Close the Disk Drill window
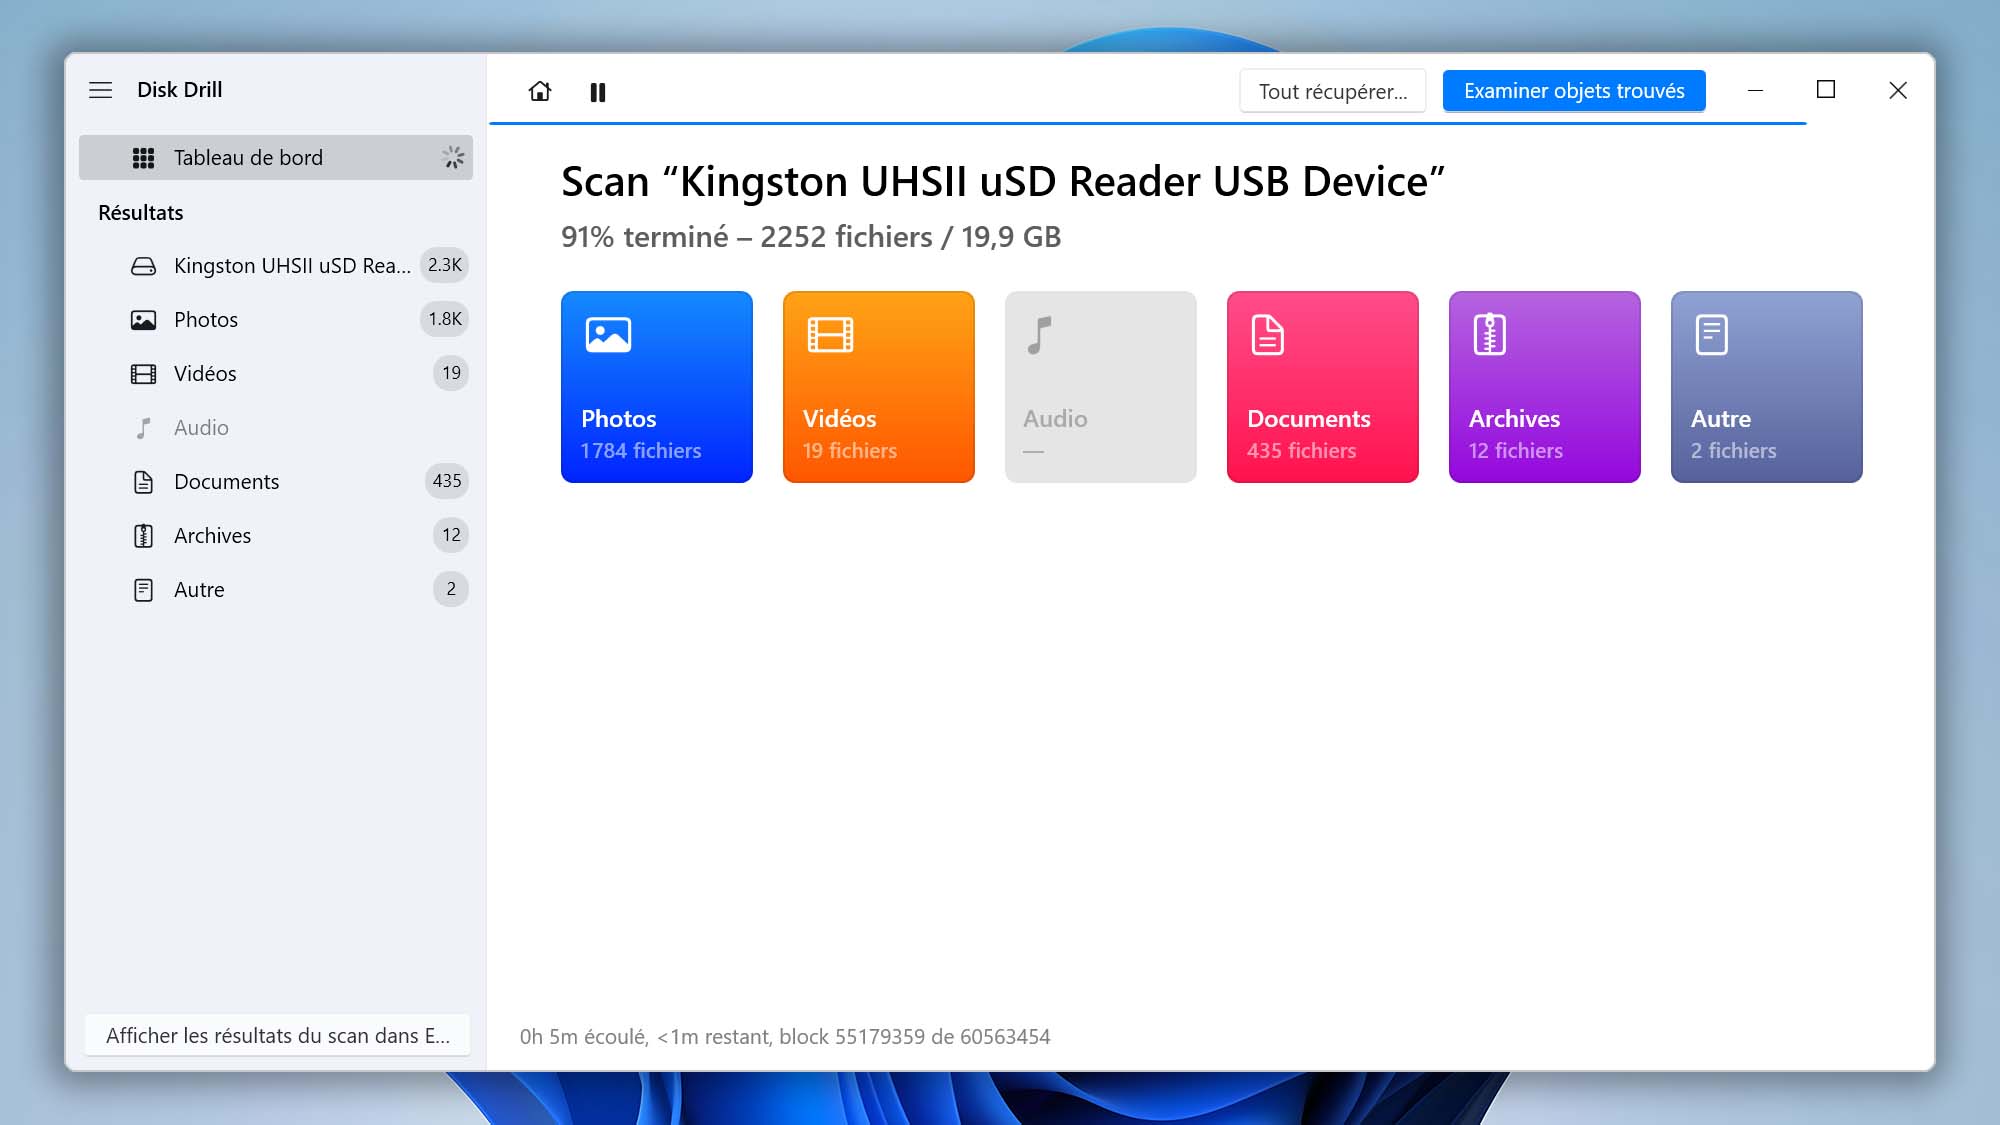Image resolution: width=2000 pixels, height=1125 pixels. coord(1898,90)
